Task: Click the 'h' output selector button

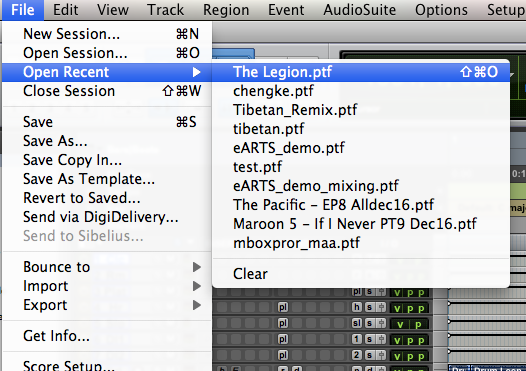Action: coord(357,307)
